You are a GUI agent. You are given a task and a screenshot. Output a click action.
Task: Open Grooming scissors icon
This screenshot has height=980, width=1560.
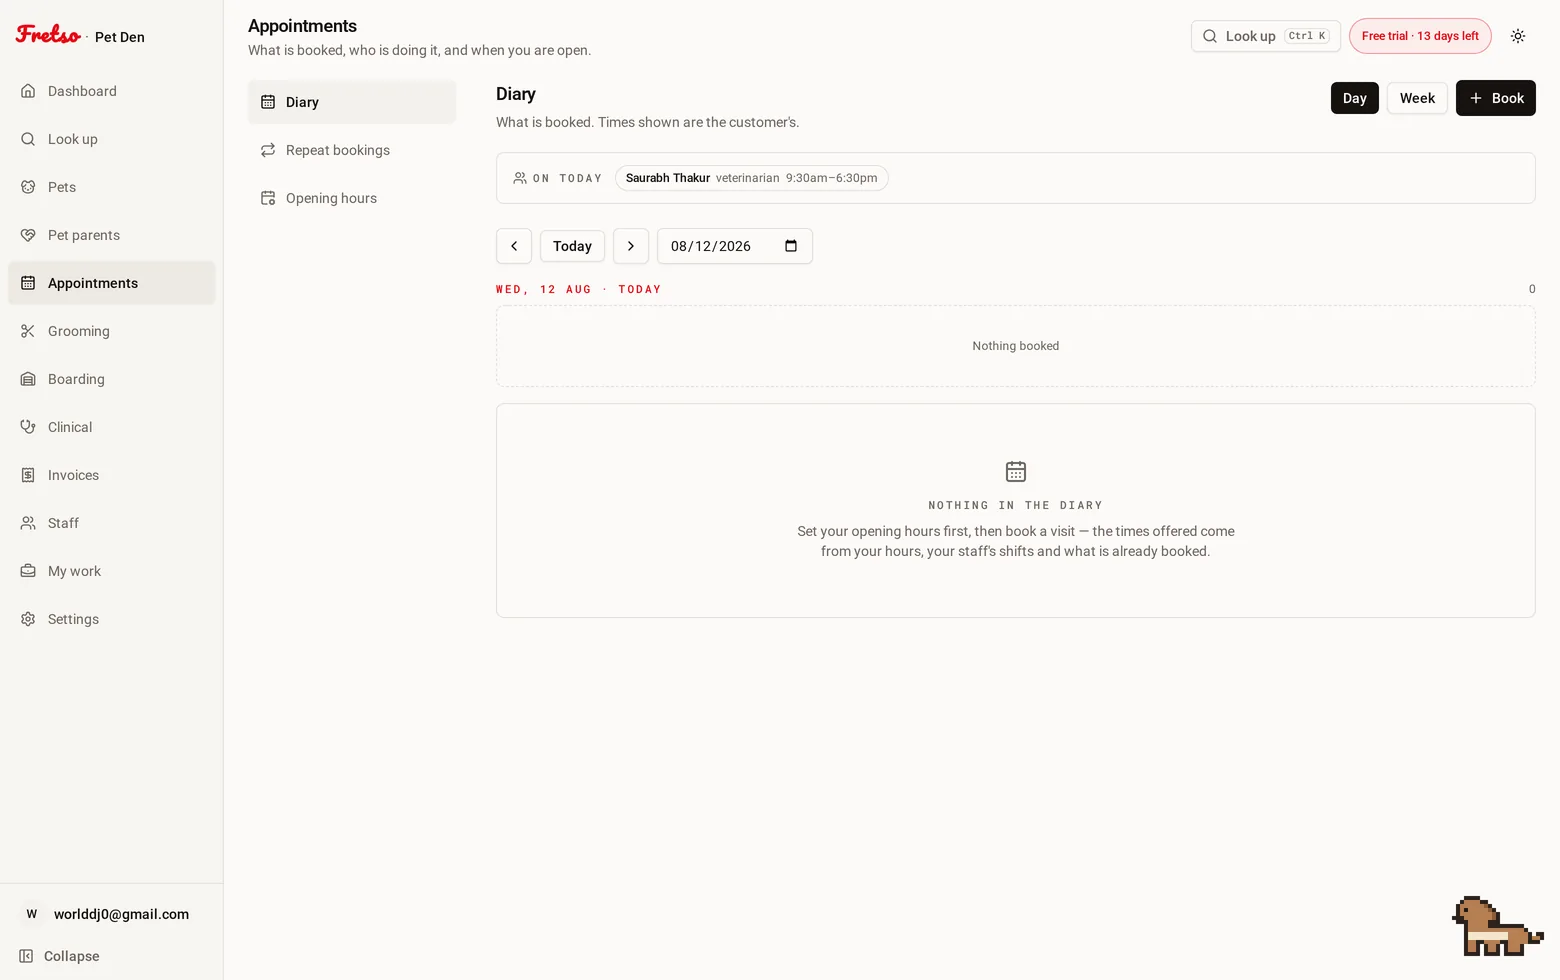coord(28,331)
